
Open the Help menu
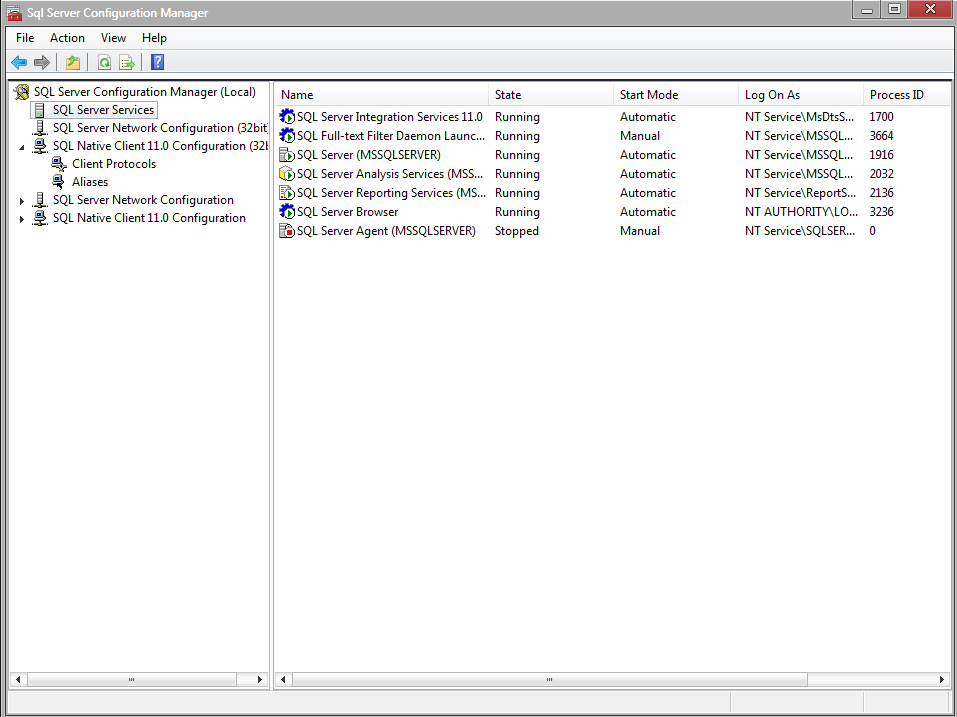[154, 38]
